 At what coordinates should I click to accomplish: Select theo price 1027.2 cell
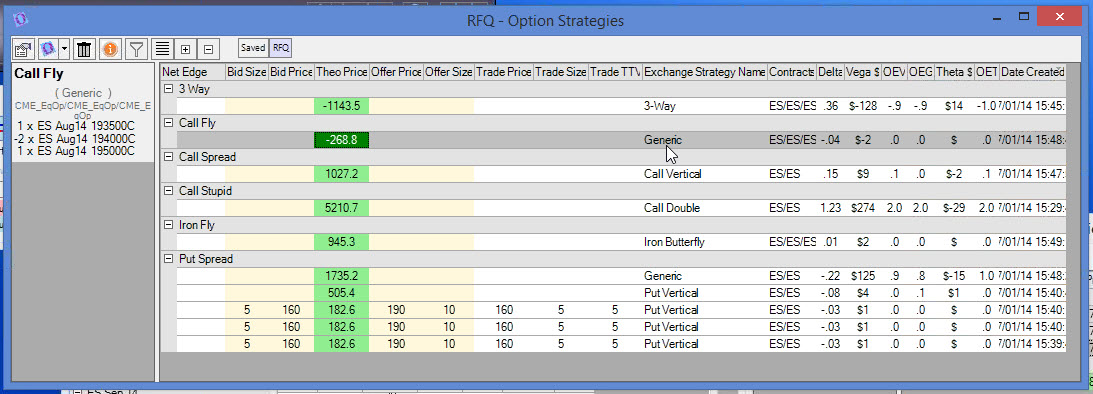point(342,174)
